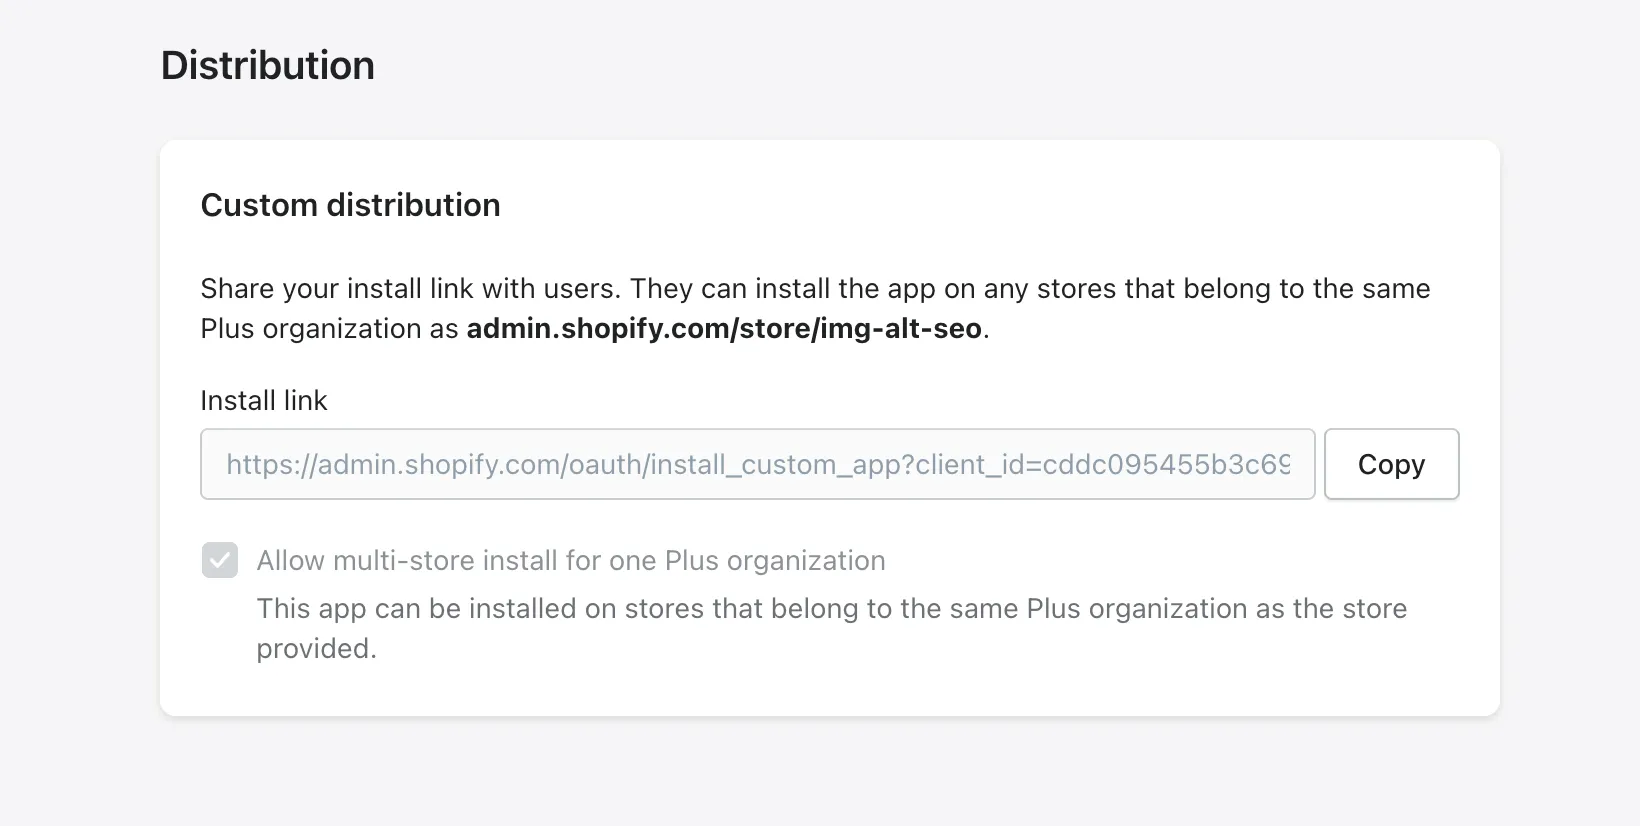The height and width of the screenshot is (826, 1640).
Task: Click the bold admin.shopify.com/store/img-alt-seo text
Action: [x=724, y=329]
